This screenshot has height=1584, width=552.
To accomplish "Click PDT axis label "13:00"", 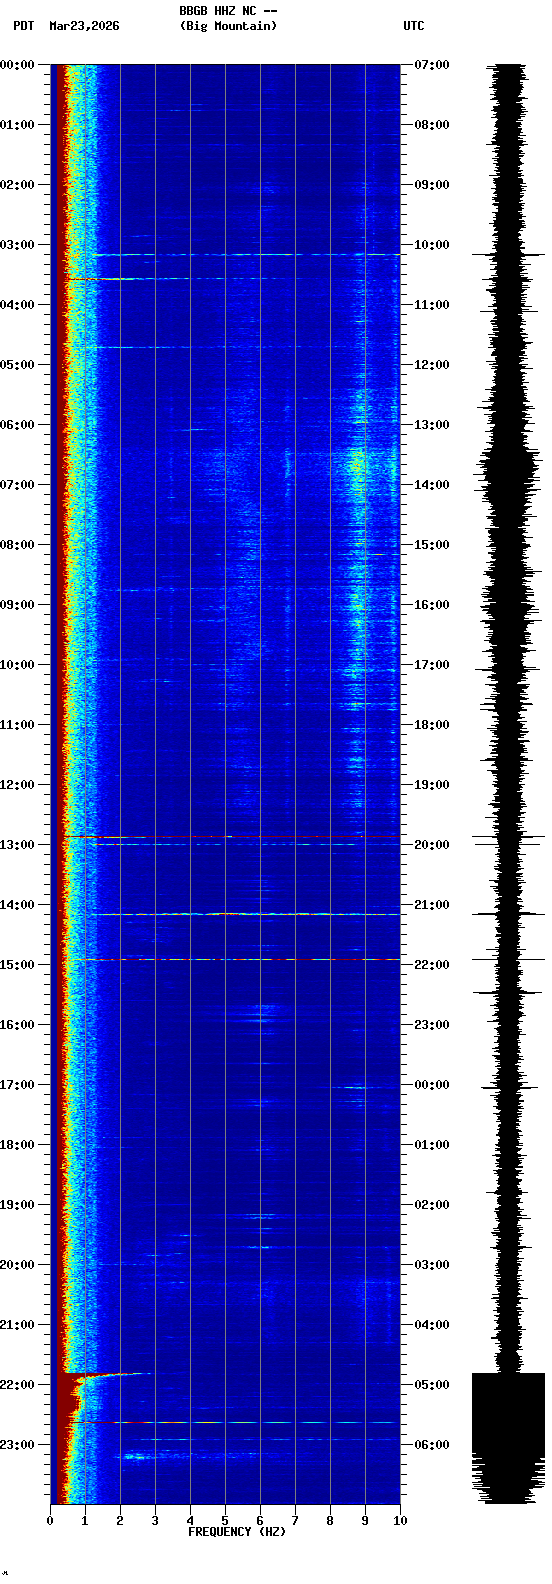I will [x=17, y=845].
